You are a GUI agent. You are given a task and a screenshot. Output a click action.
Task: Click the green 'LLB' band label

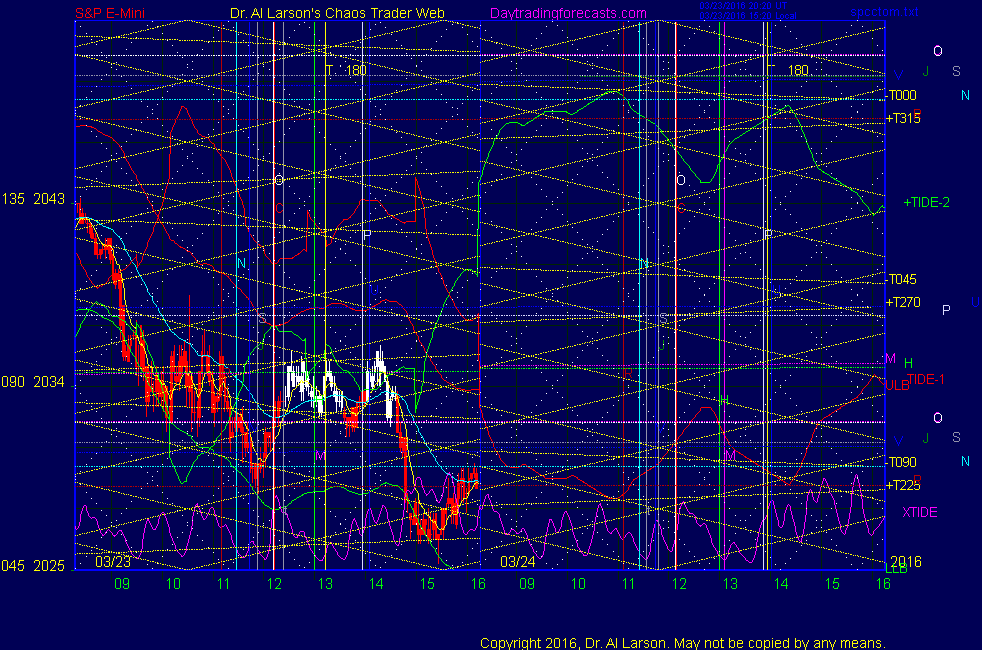coord(896,569)
